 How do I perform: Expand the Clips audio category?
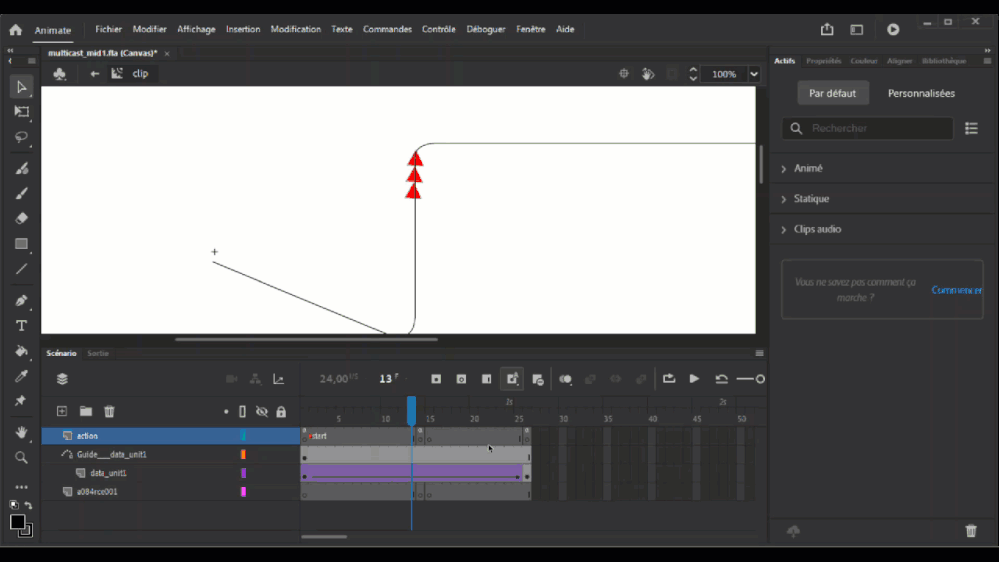pos(784,229)
